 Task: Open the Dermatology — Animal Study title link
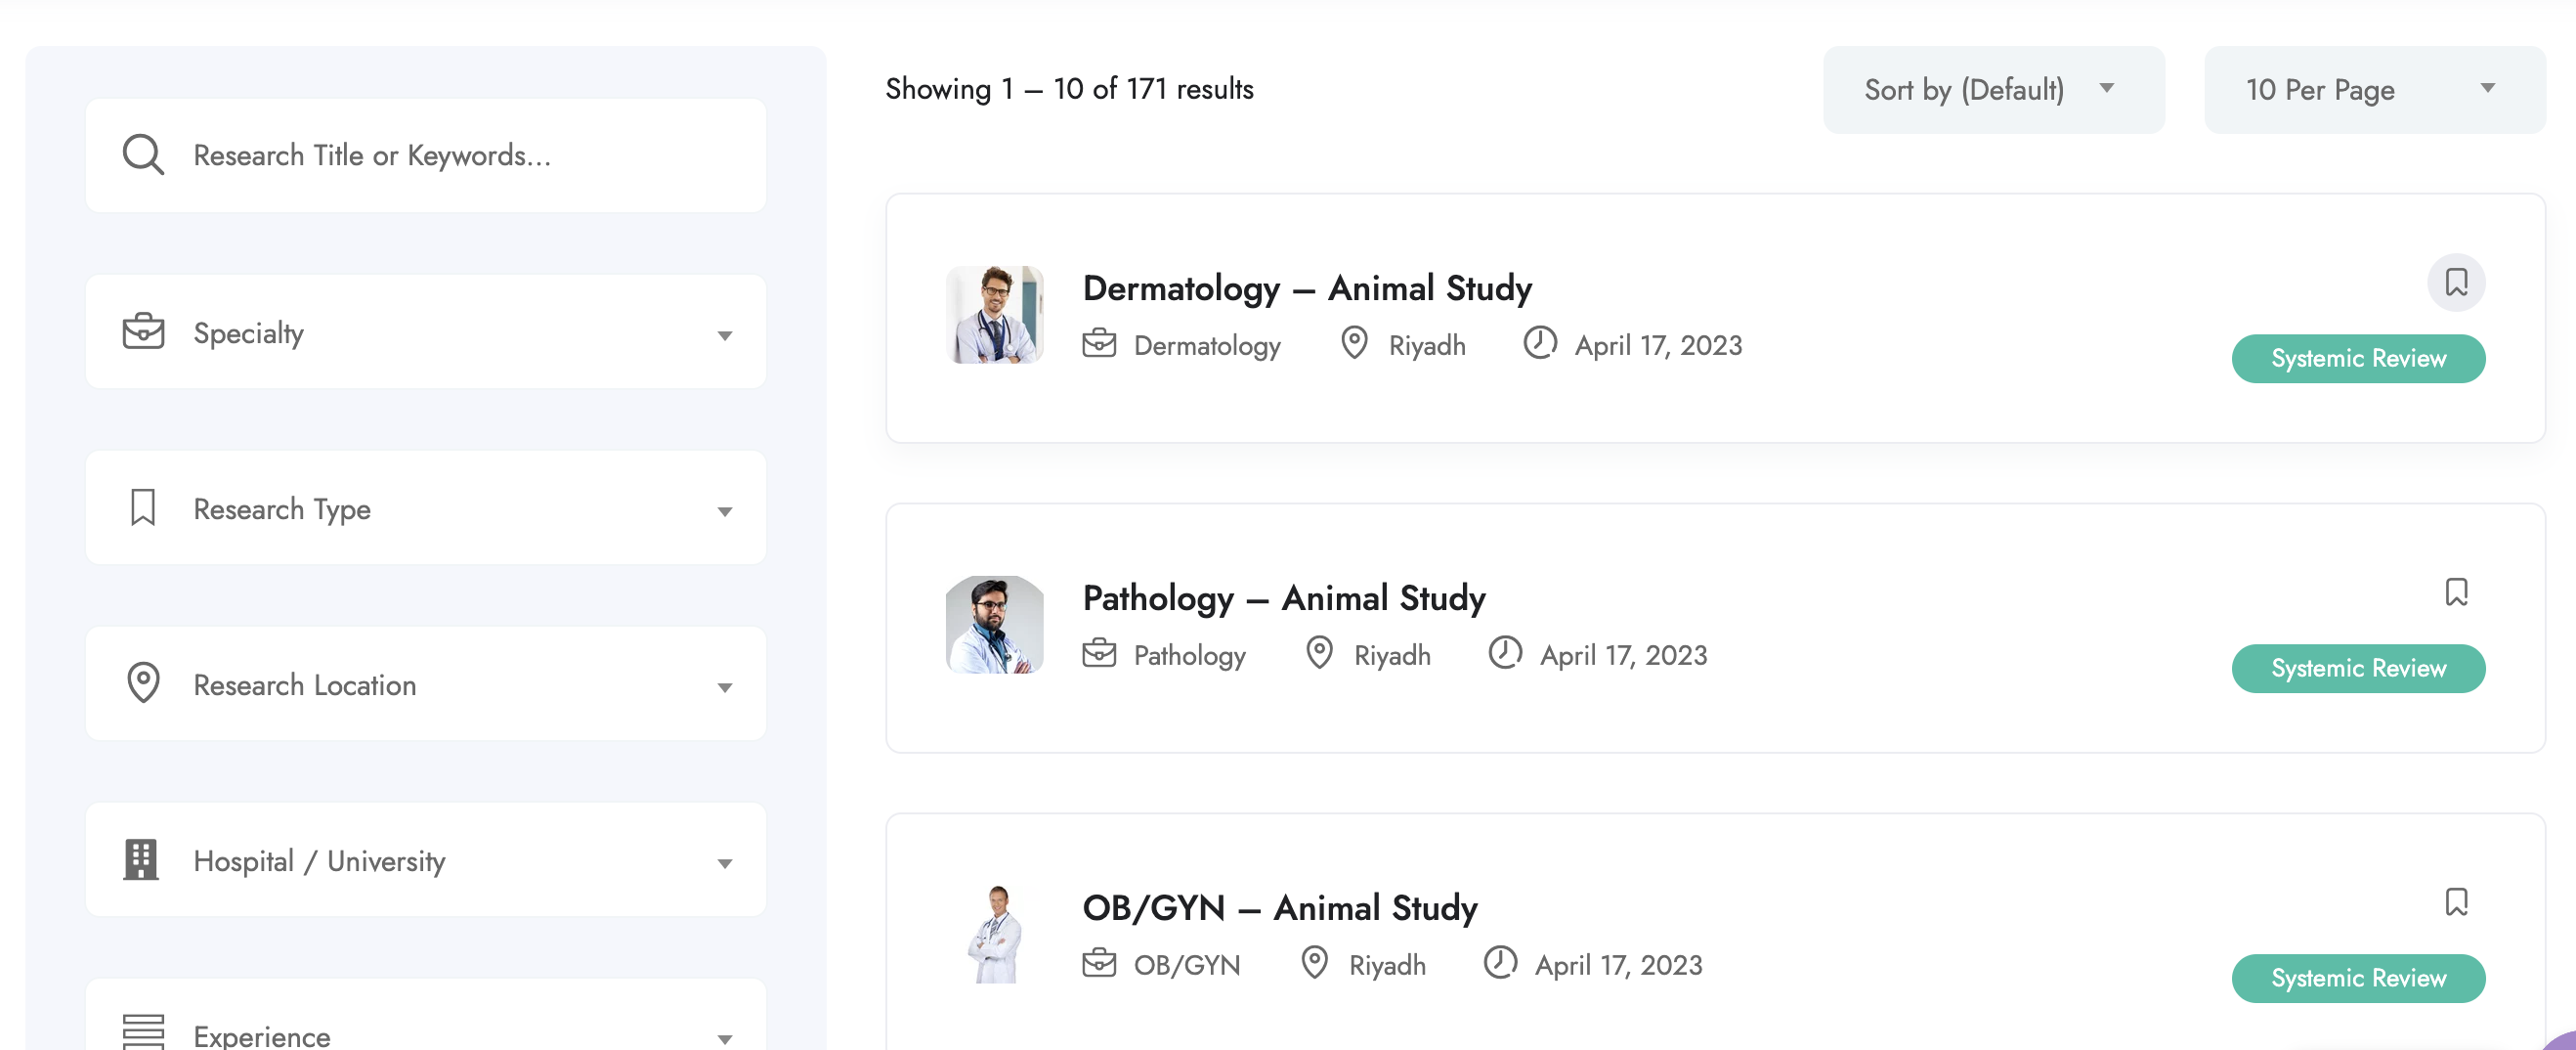[1306, 288]
